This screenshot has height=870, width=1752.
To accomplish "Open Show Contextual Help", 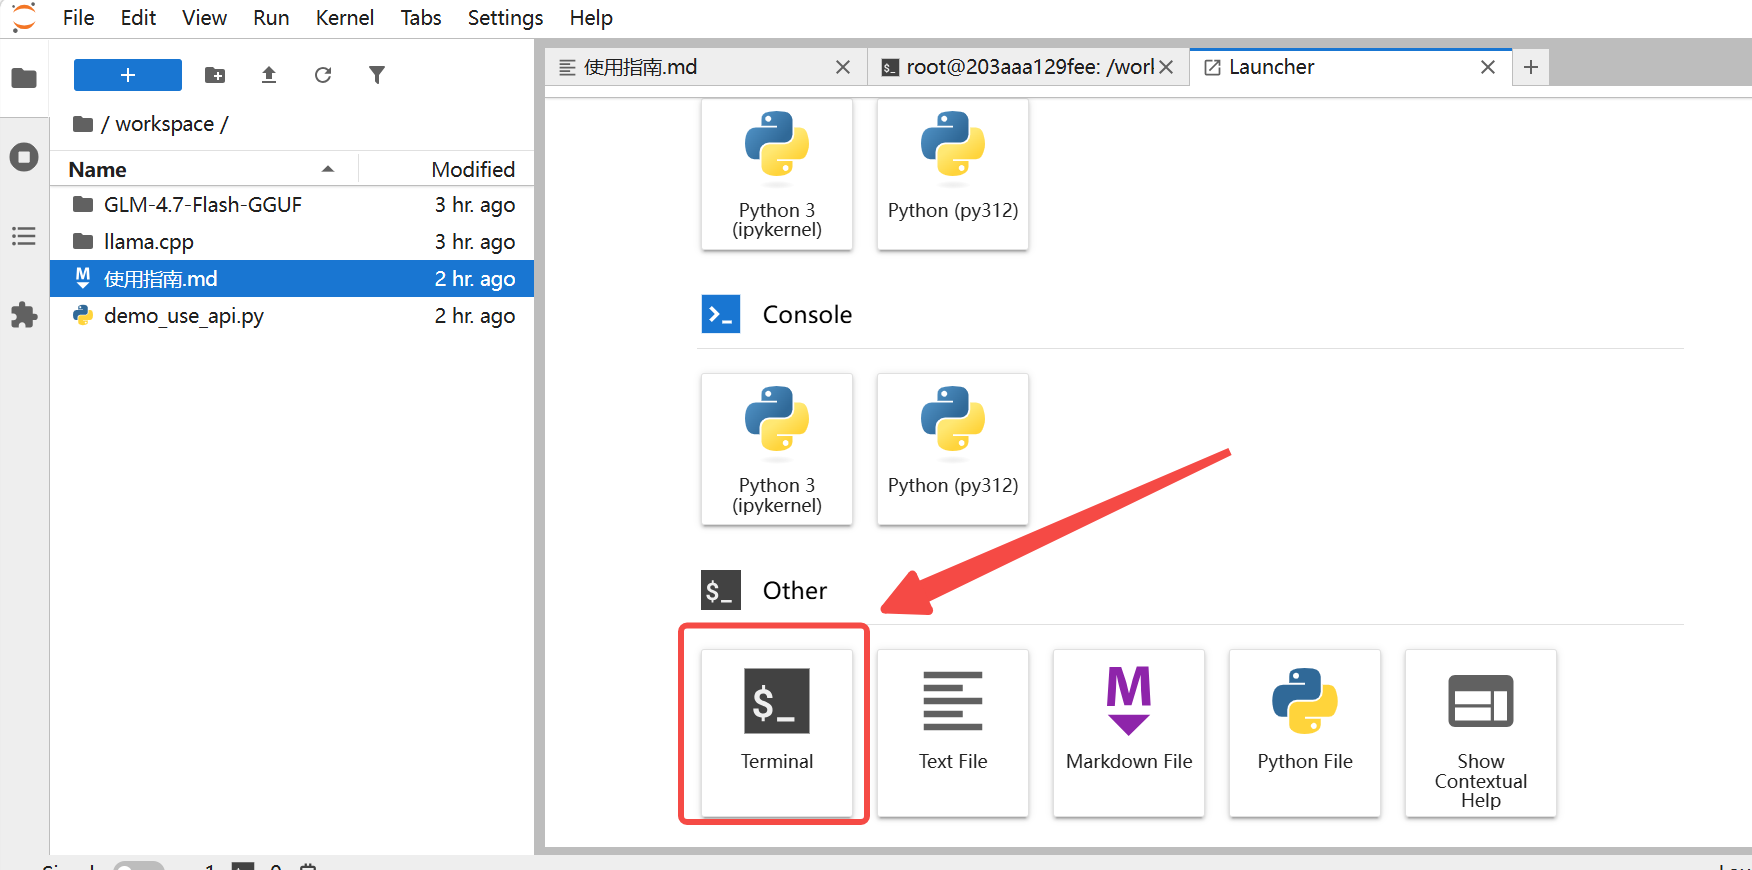I will point(1480,732).
